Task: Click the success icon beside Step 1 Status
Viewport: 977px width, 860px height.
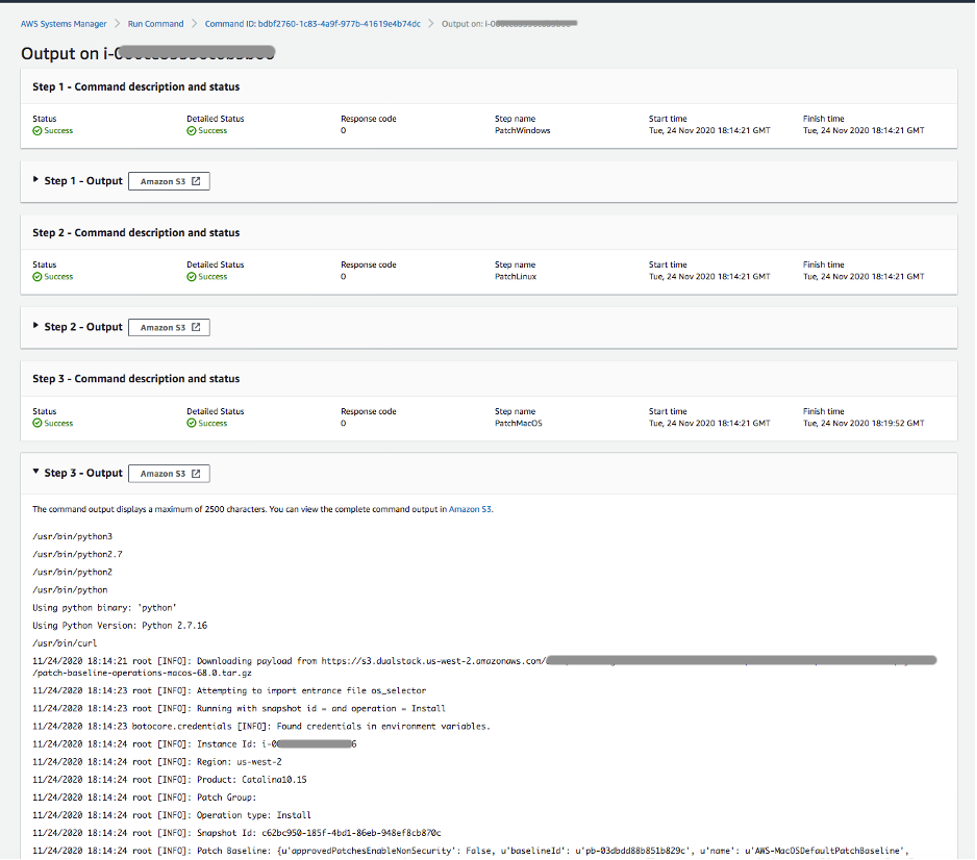Action: (36, 130)
